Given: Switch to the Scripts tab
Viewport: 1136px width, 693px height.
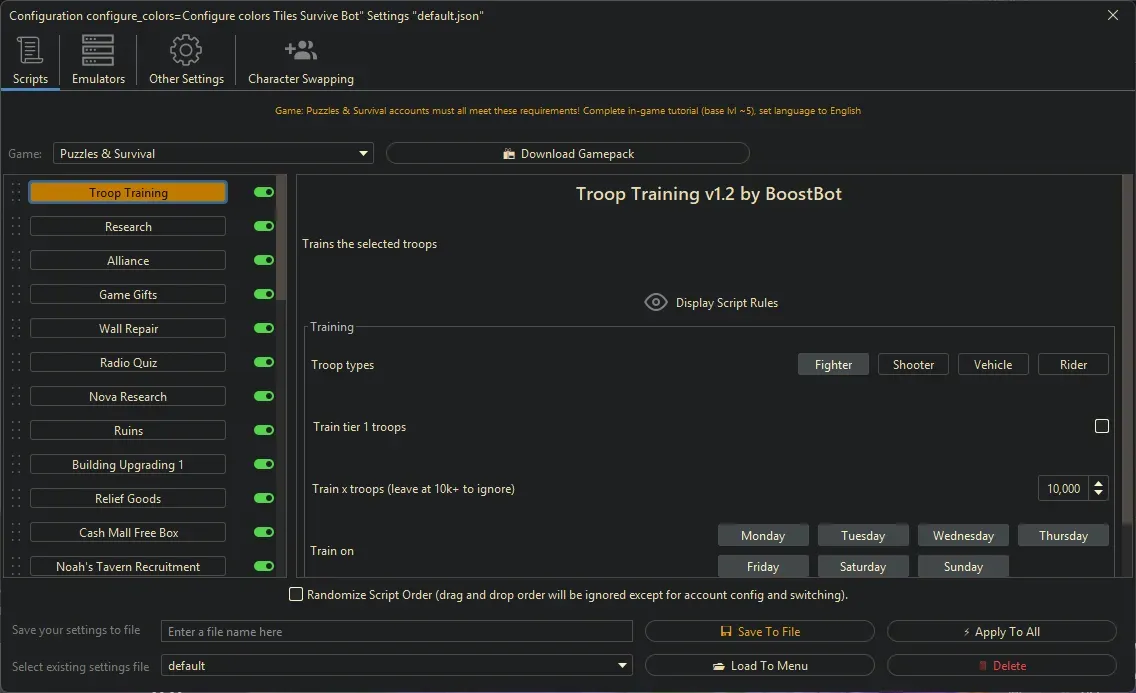Looking at the screenshot, I should click(30, 49).
